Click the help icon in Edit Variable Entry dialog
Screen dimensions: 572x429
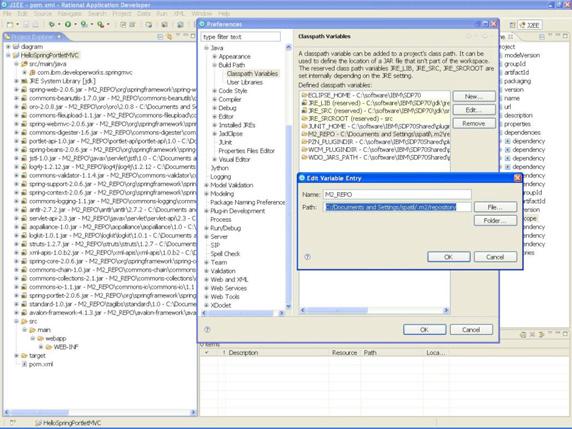(x=308, y=257)
